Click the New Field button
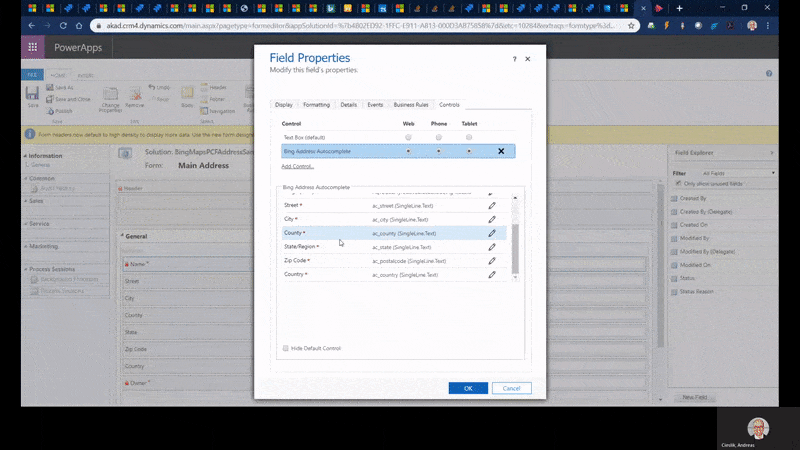Screen dimensions: 800x450 695,397
